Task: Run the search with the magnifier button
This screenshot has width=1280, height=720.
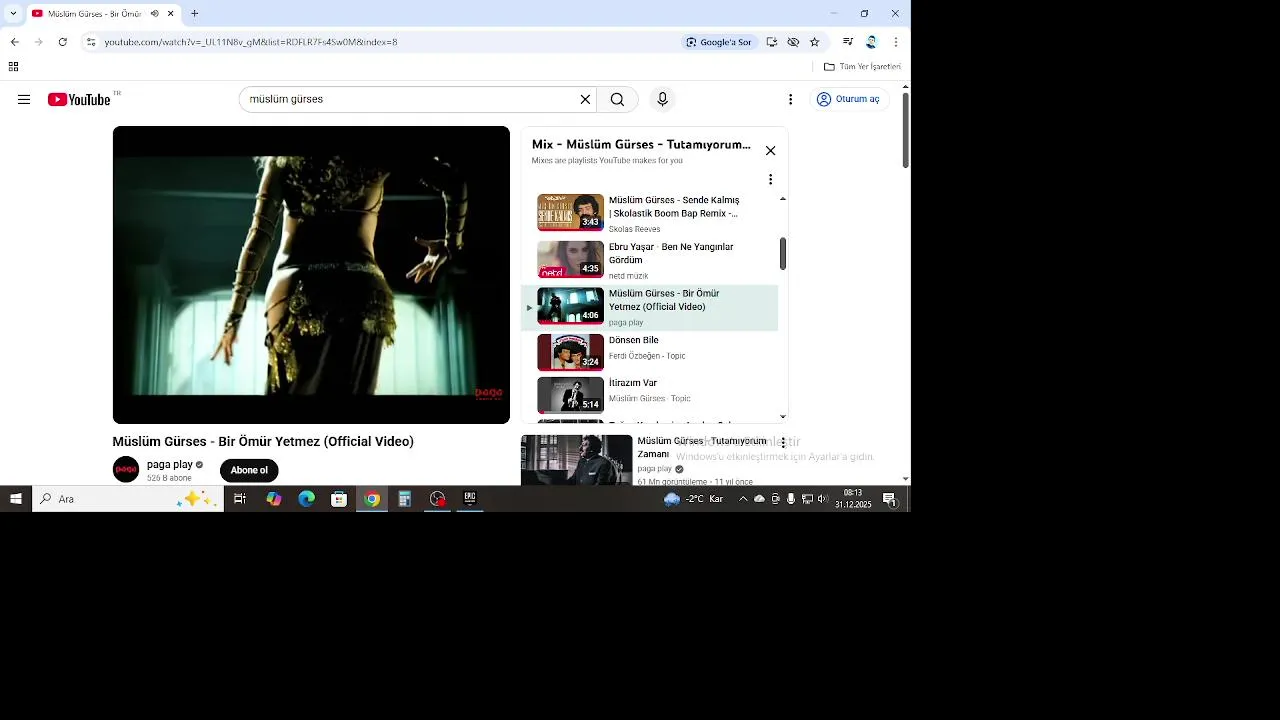Action: [617, 99]
